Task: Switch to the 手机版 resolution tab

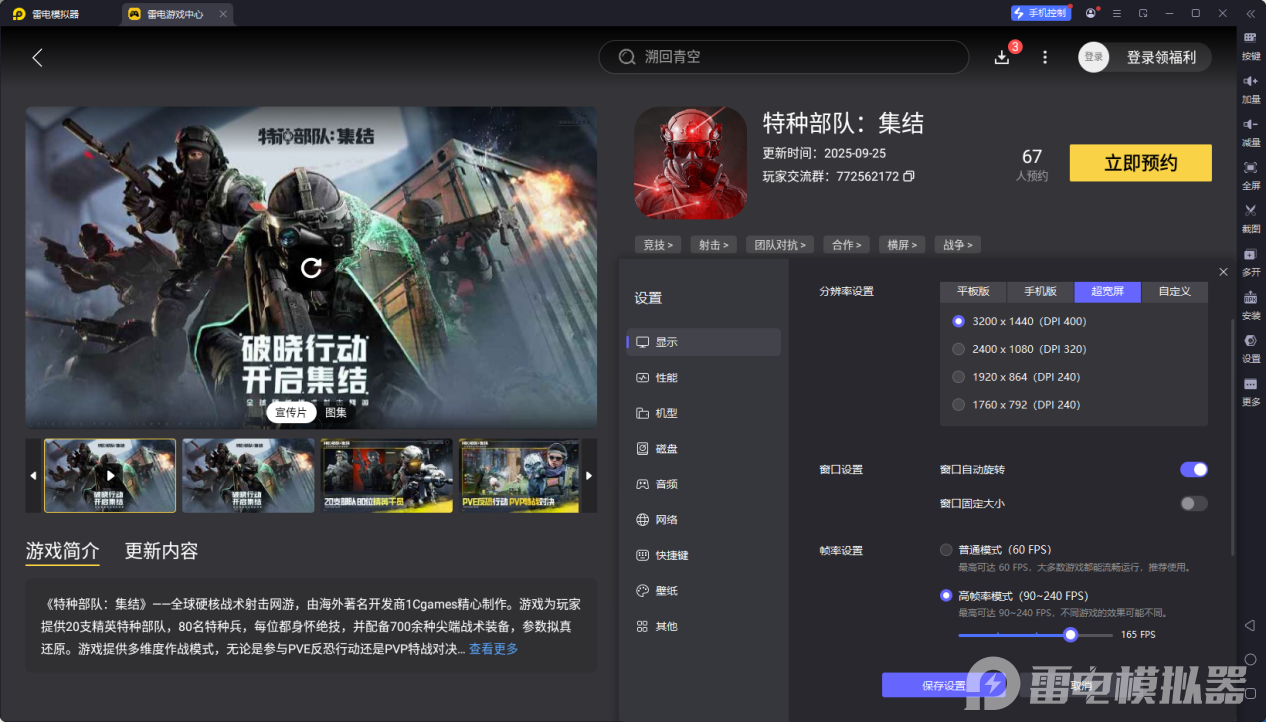Action: pyautogui.click(x=1039, y=291)
